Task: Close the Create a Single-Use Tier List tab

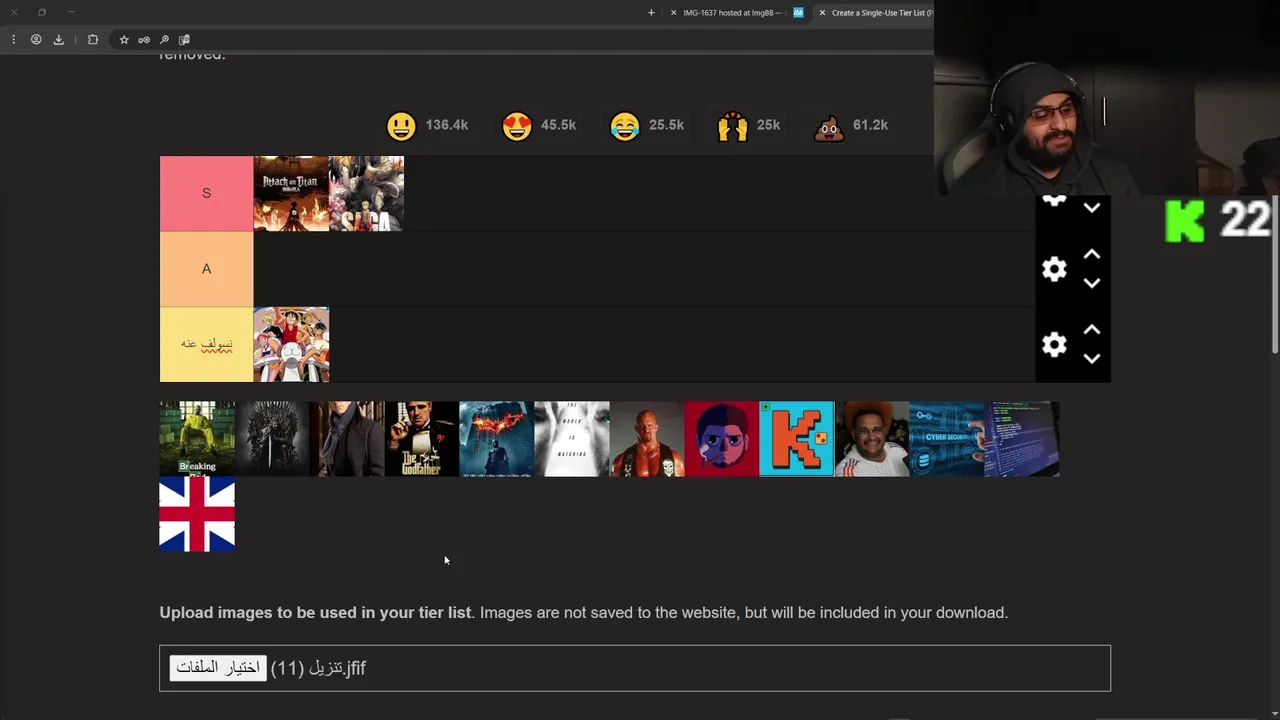Action: pos(822,13)
